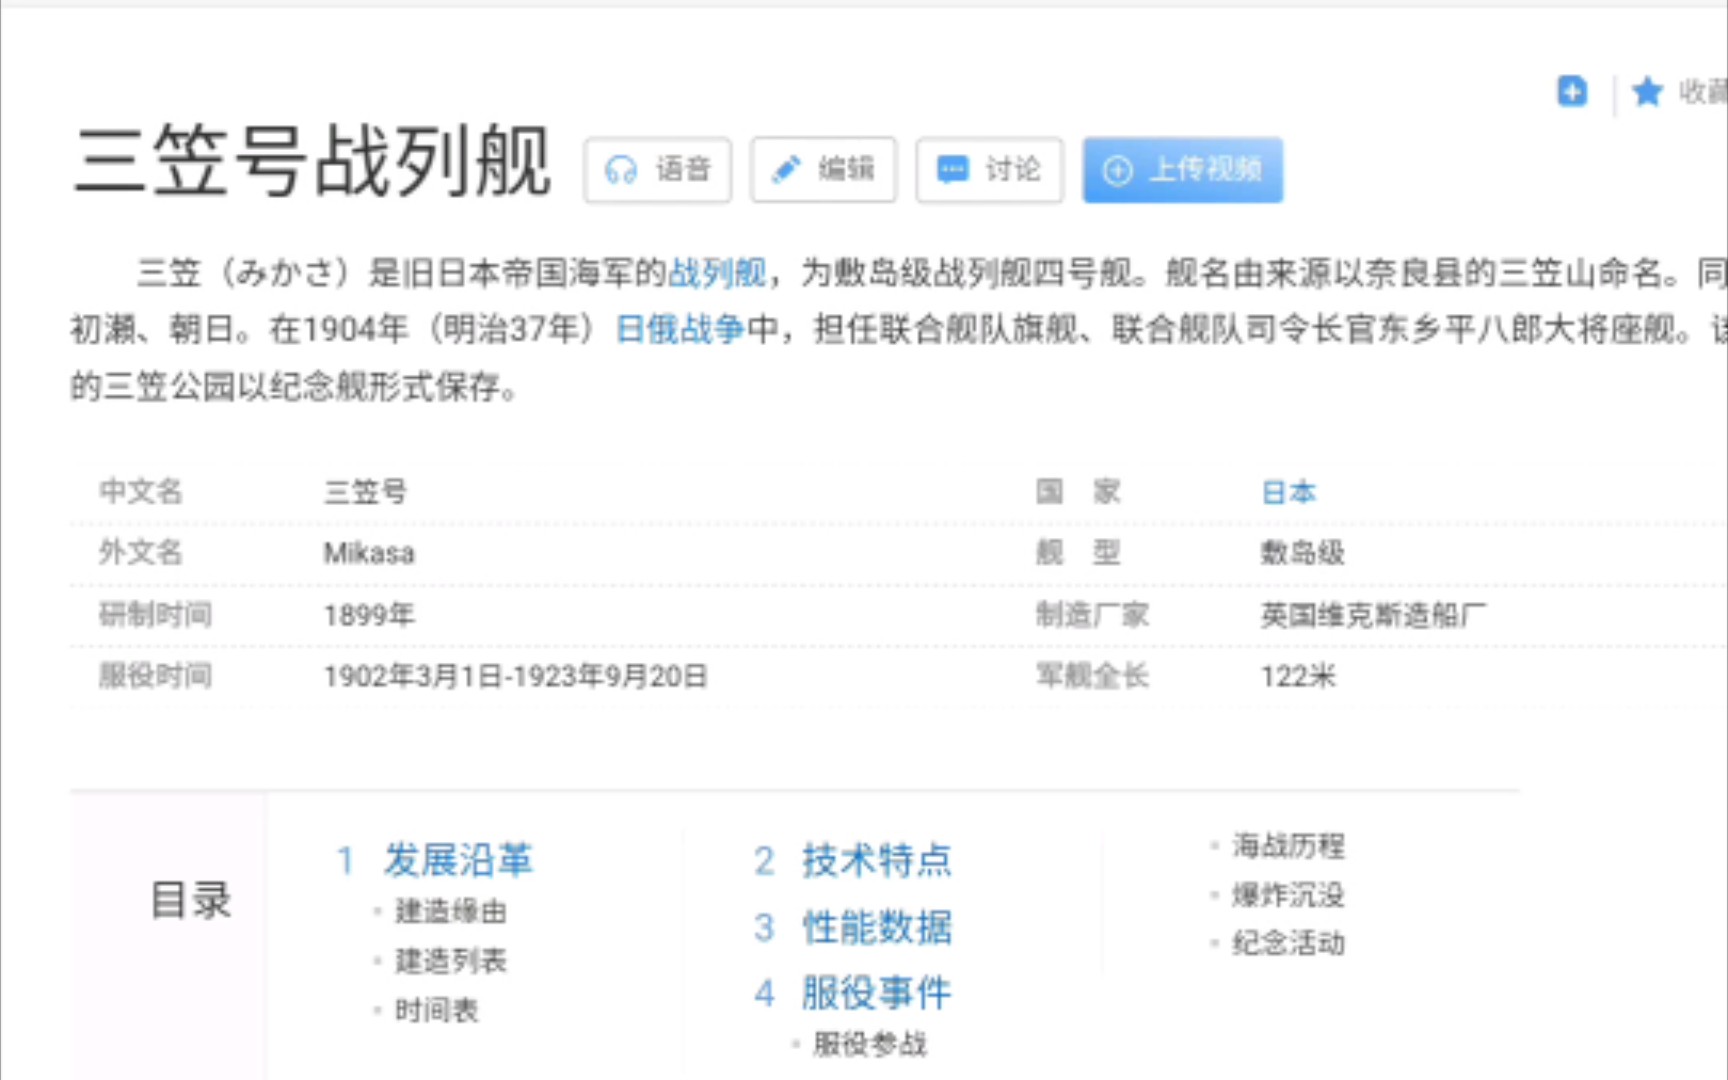The height and width of the screenshot is (1080, 1728).
Task: Open subsection 海战历程
Action: (x=1288, y=846)
